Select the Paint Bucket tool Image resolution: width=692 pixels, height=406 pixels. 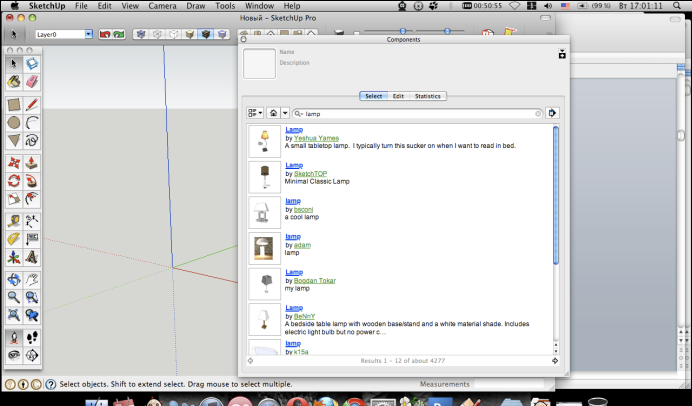point(14,81)
